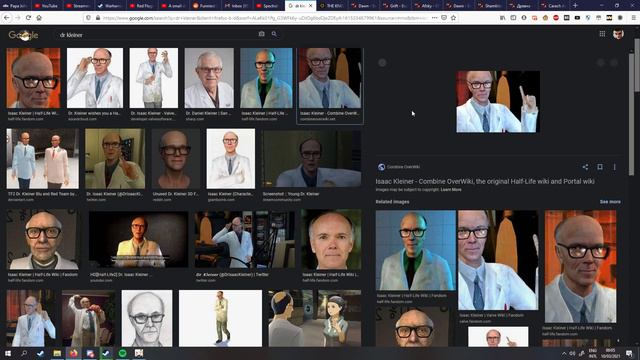Image resolution: width=640 pixels, height=360 pixels.
Task: Switch to the THE KIV tab
Action: (x=331, y=6)
